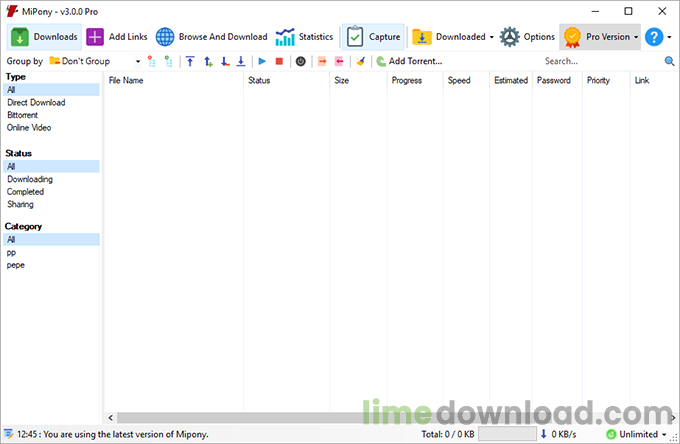The width and height of the screenshot is (680, 444).
Task: Click the blue help question mark icon
Action: pyautogui.click(x=654, y=37)
